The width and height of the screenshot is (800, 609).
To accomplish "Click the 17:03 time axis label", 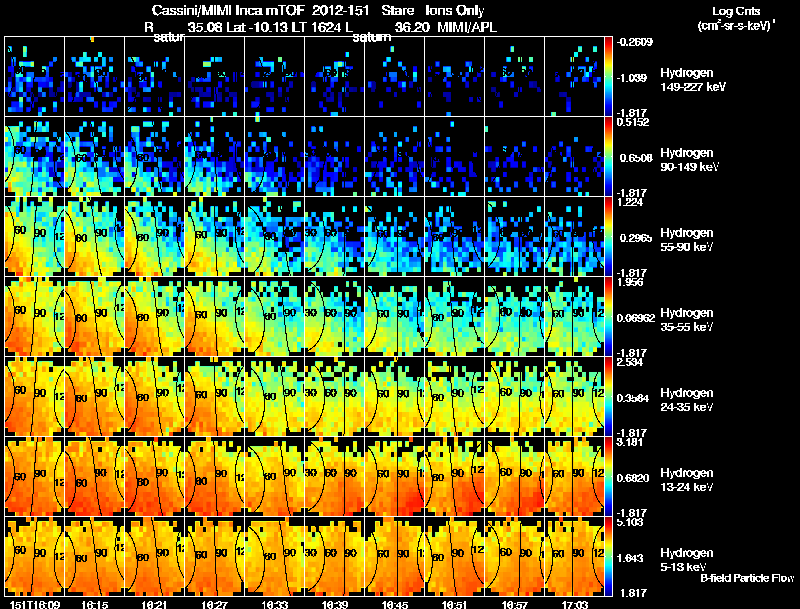I will (574, 604).
